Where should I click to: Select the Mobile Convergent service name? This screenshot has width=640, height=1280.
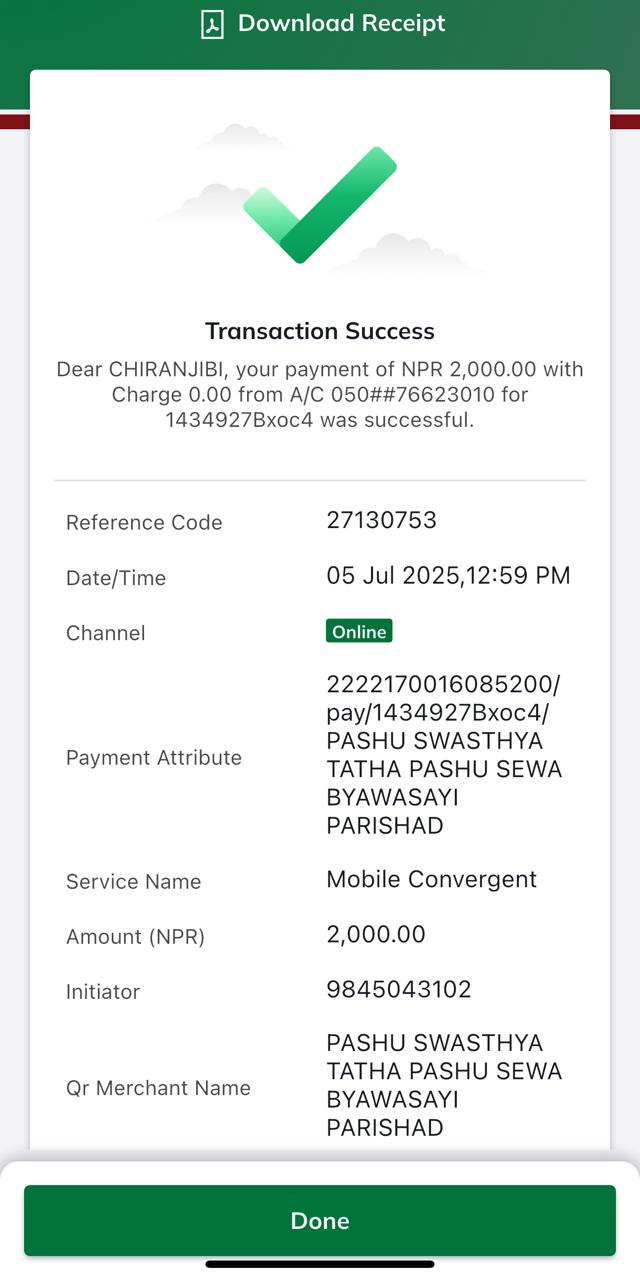point(432,879)
